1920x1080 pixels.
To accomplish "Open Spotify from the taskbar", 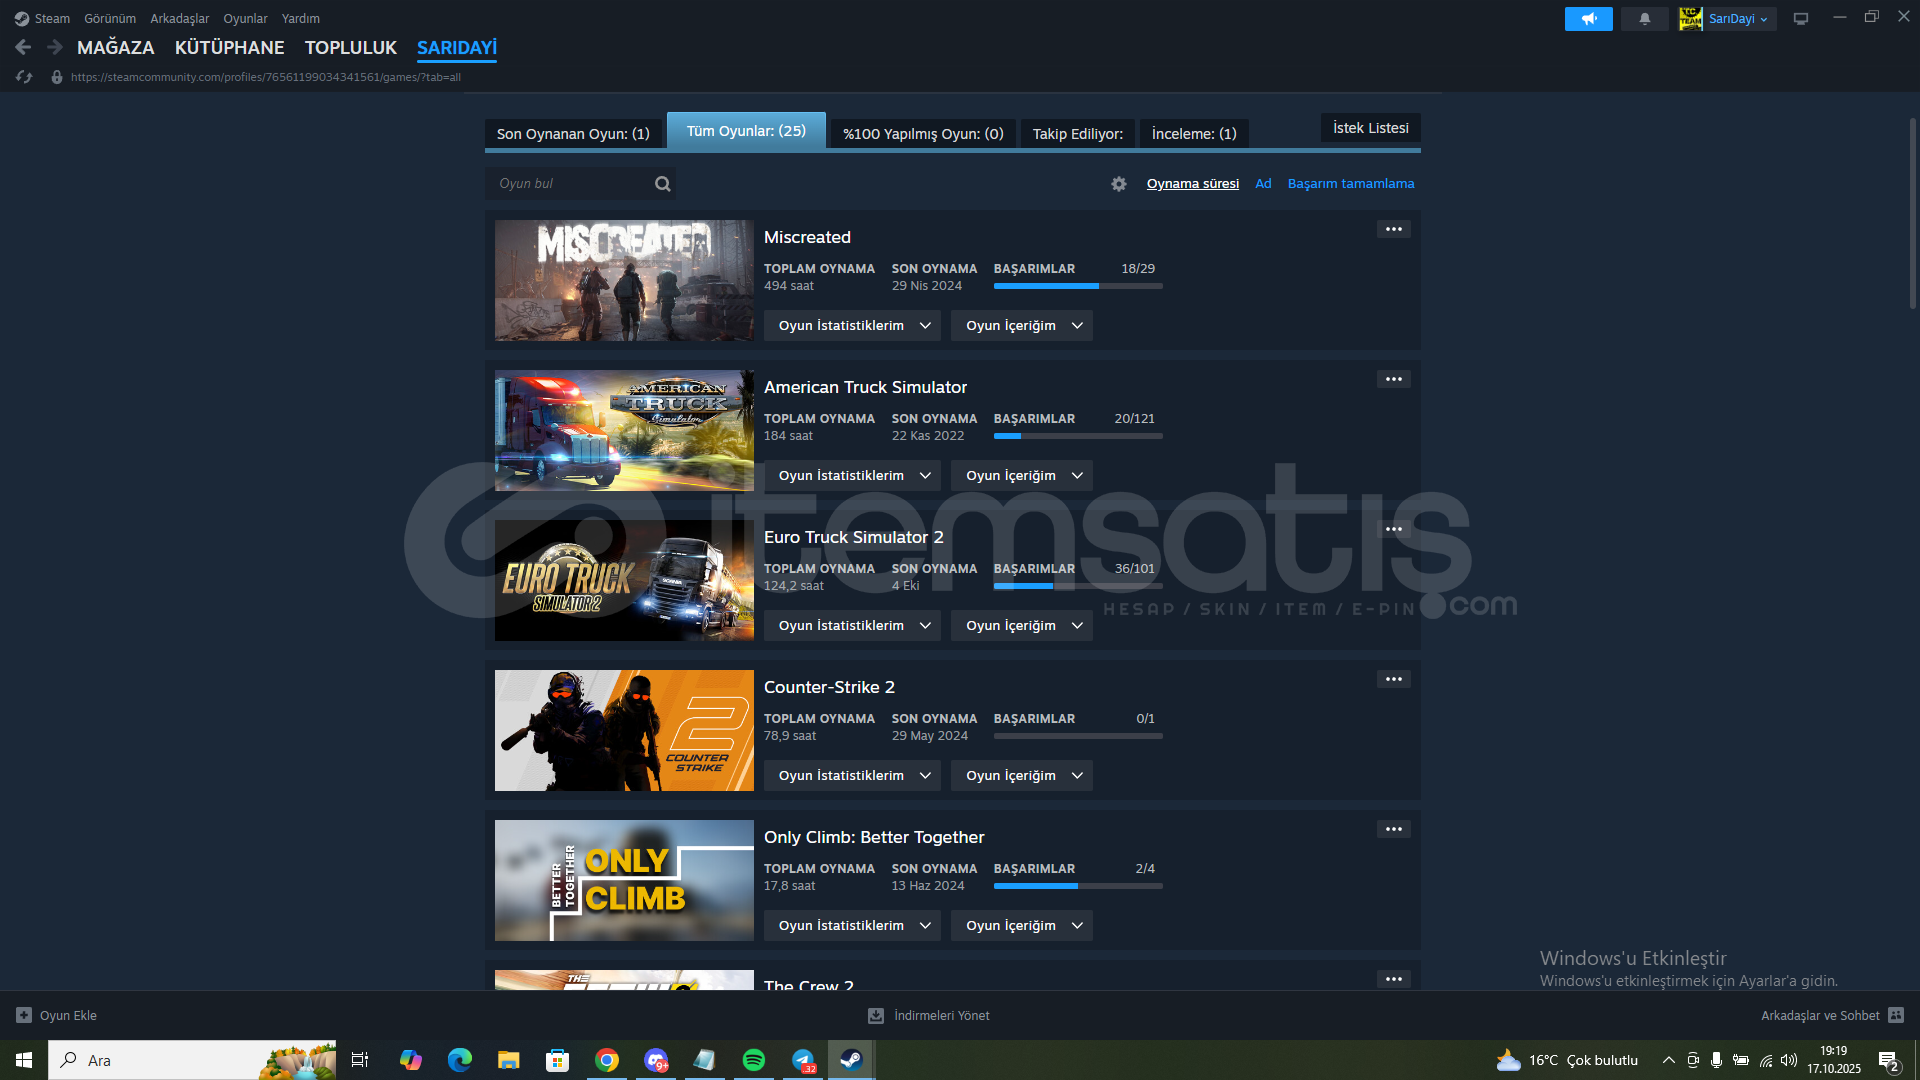I will (x=753, y=1060).
